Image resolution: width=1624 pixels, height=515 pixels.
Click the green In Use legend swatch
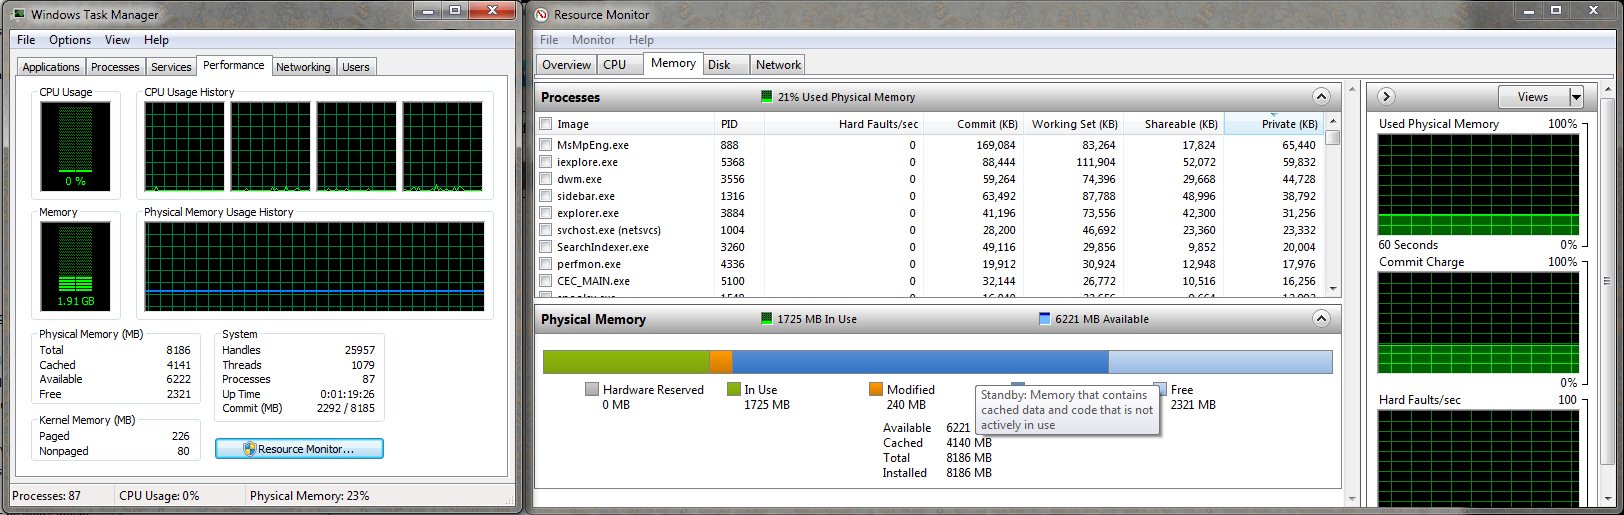[734, 389]
